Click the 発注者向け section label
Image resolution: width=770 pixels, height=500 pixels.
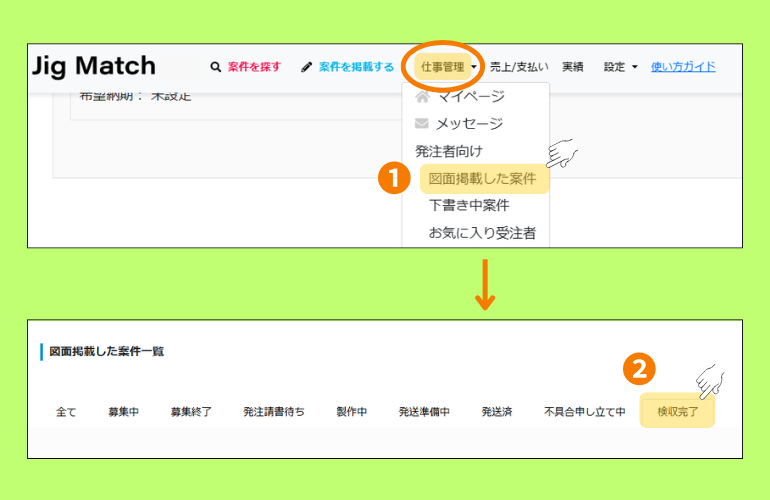tap(449, 151)
